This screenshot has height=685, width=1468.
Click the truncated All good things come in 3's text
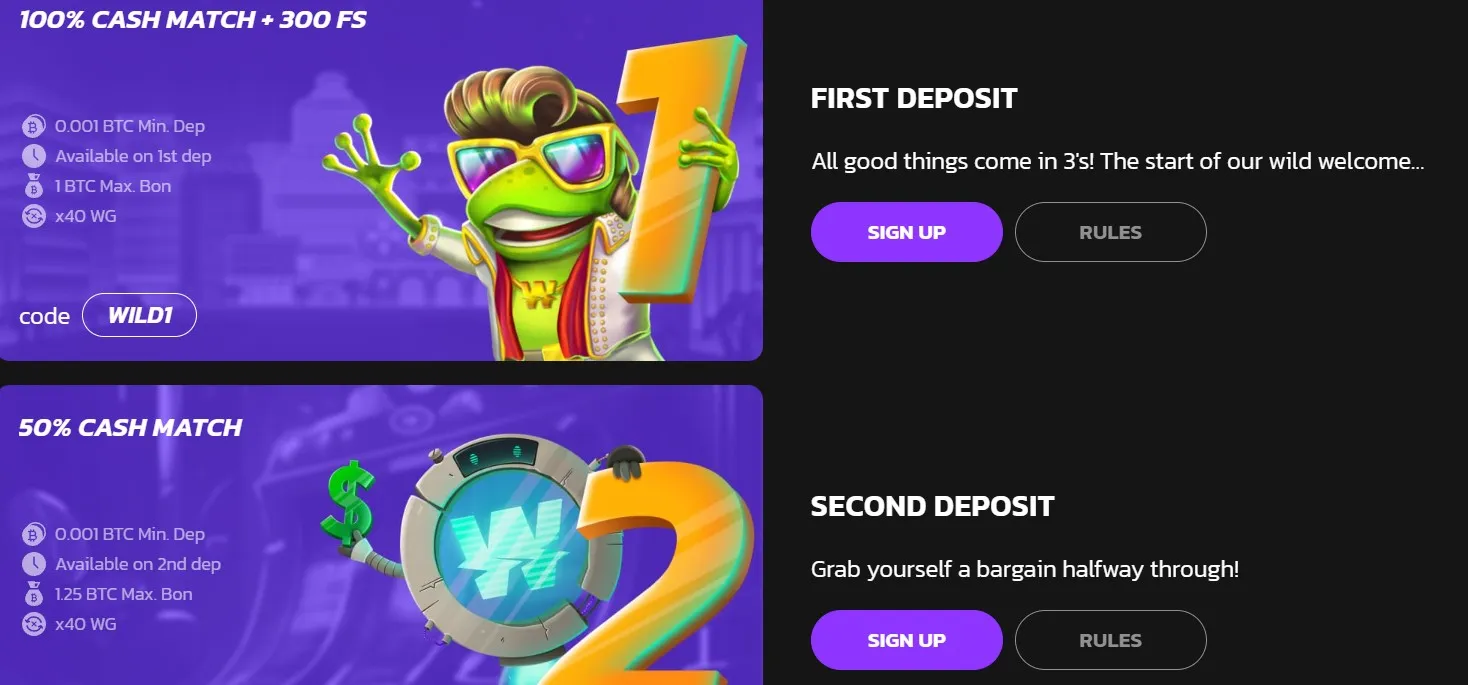tap(1118, 161)
